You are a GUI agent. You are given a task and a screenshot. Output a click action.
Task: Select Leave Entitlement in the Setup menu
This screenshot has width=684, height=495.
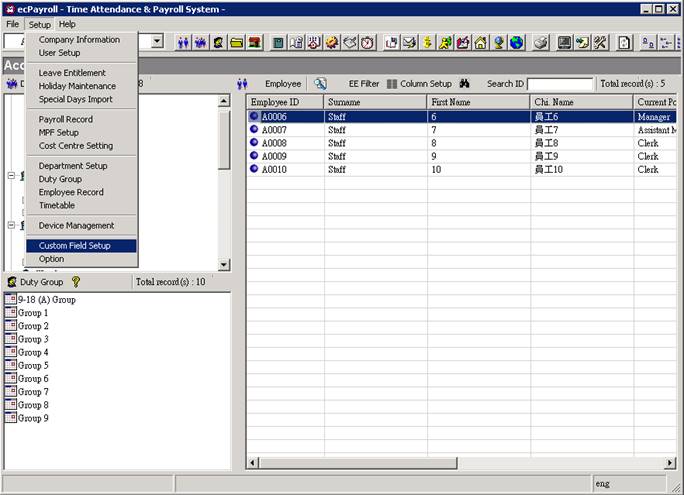[81, 73]
